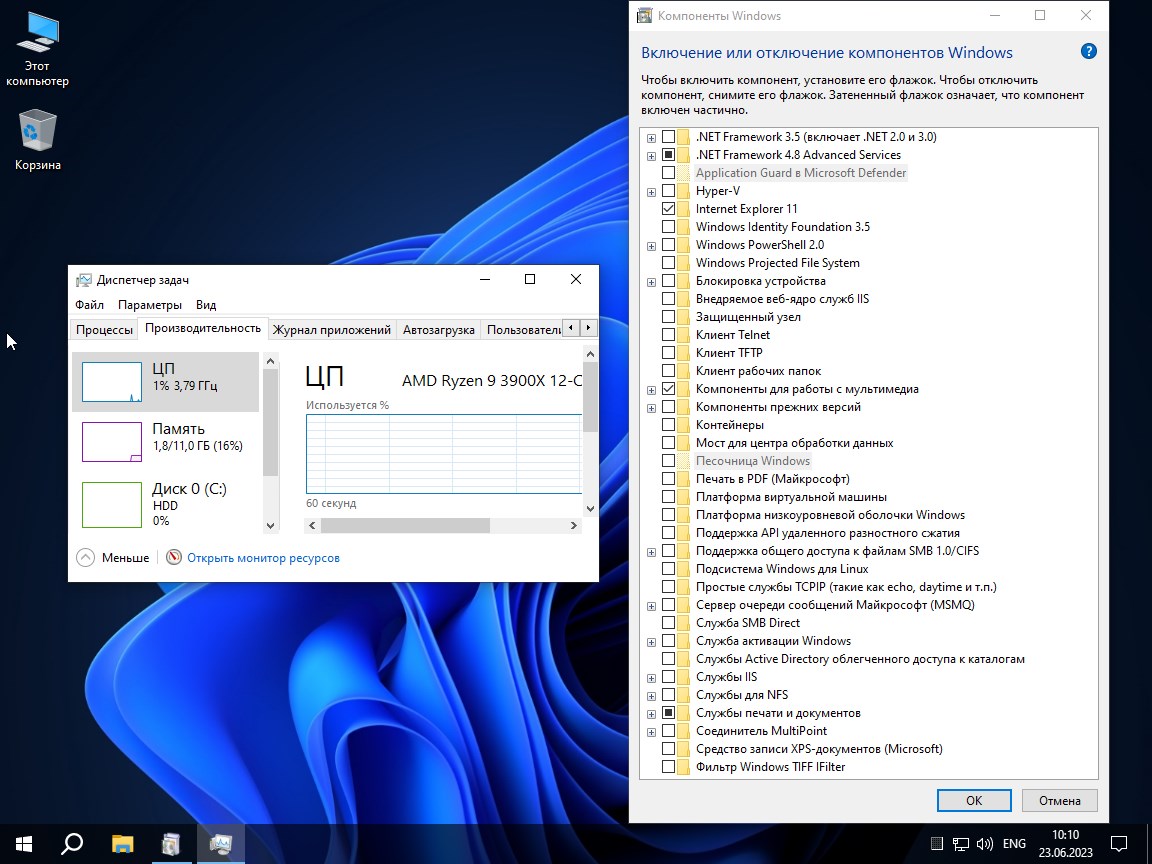Select the ЦП performance graph thumbnail
Screen dimensions: 1152x864
111,382
